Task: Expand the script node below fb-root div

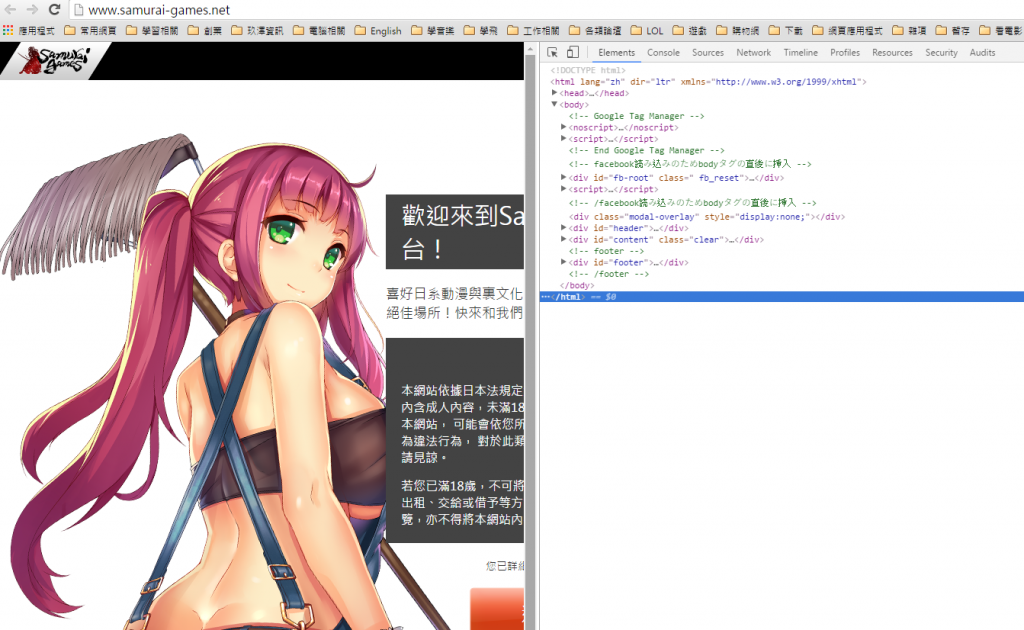Action: (564, 189)
